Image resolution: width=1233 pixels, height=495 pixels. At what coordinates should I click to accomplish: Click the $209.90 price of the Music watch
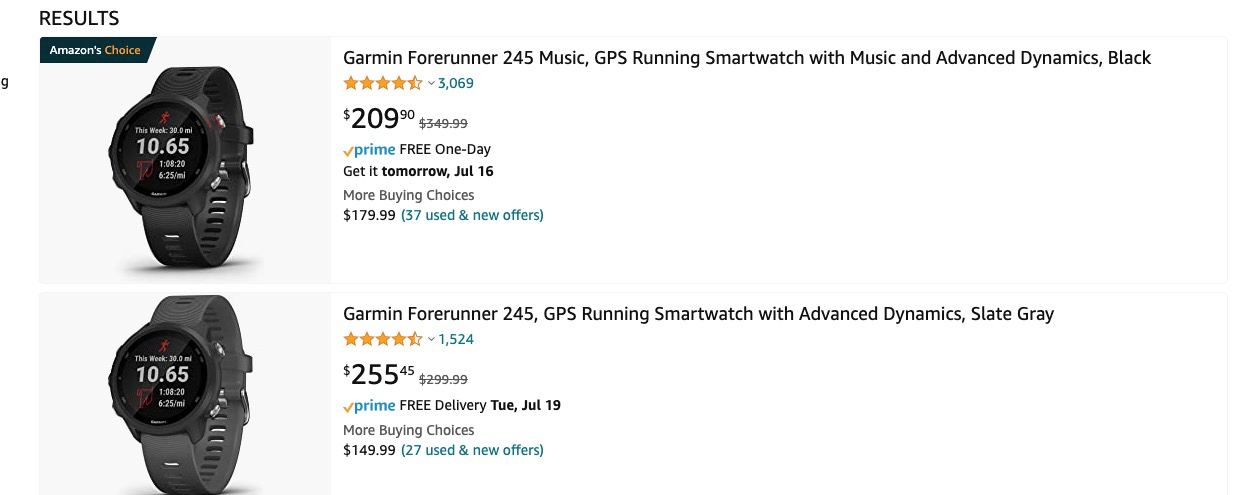pos(379,119)
